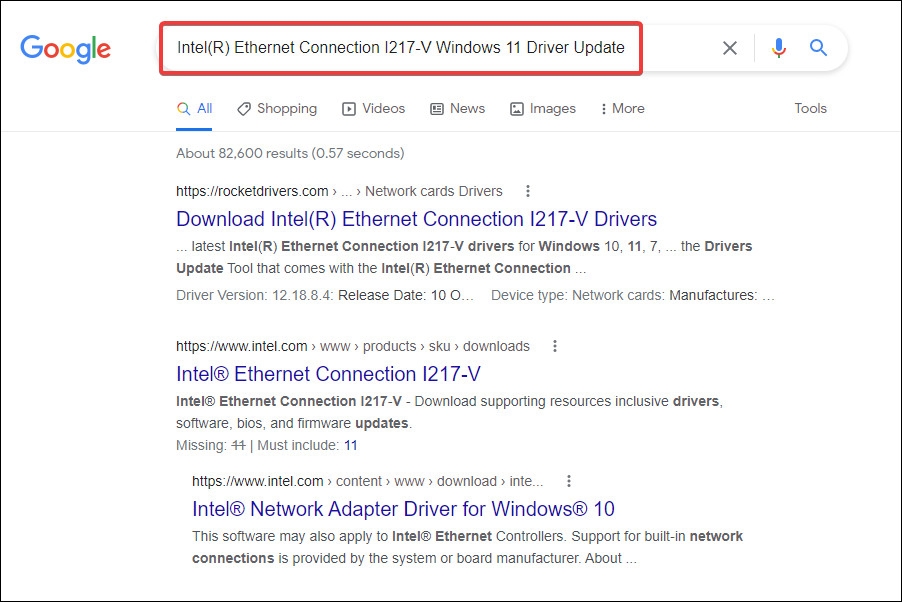
Task: Switch to the All results tab
Action: (x=194, y=108)
